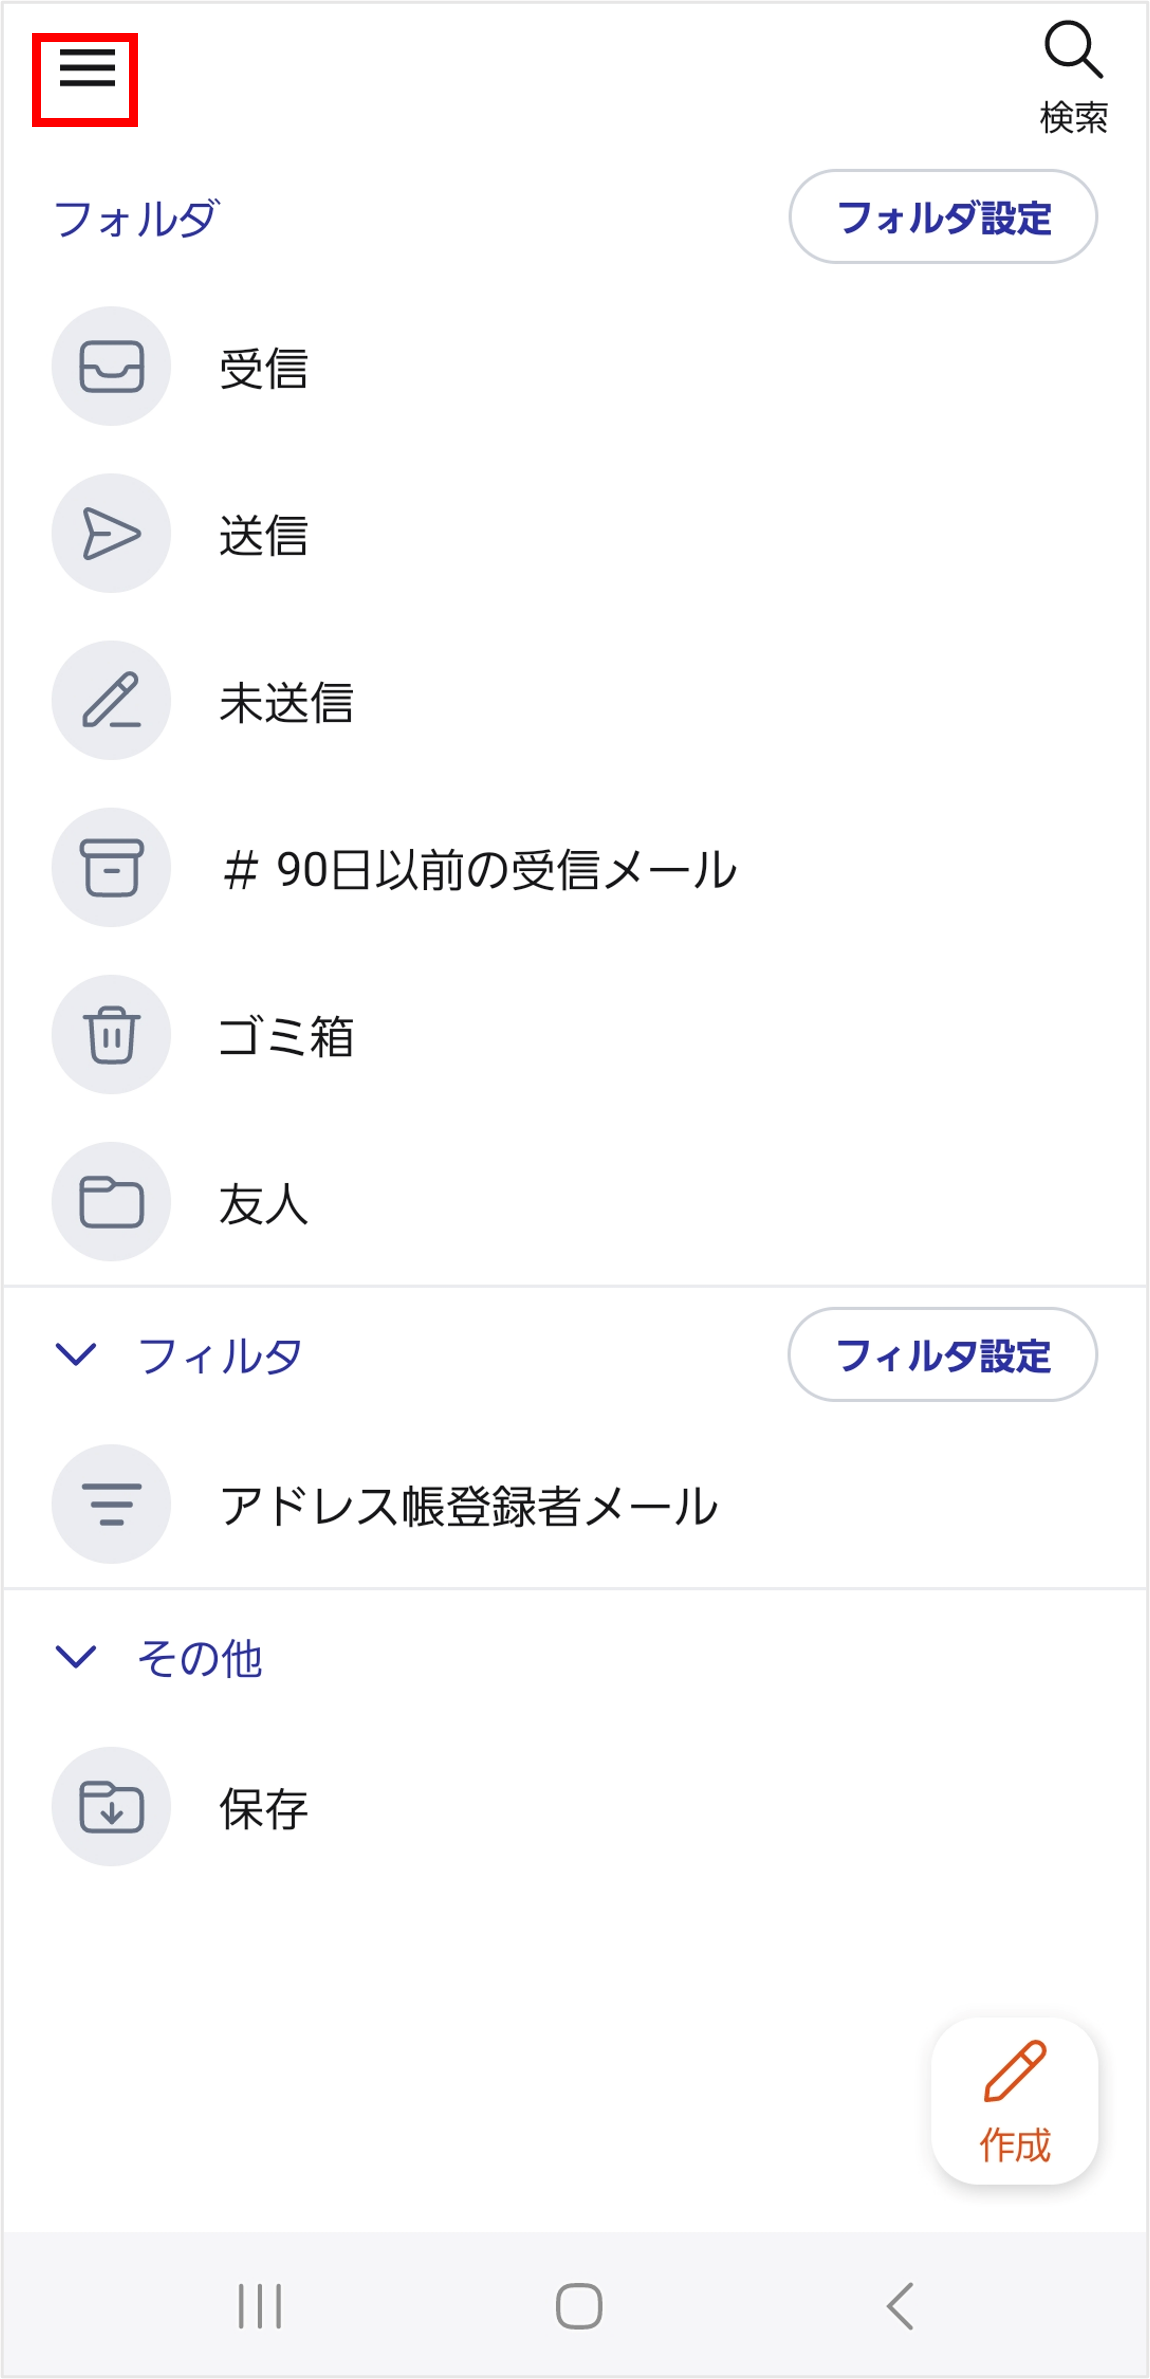This screenshot has width=1150, height=2379.
Task: Open the 90日以前の受信メール archive icon
Action: click(x=111, y=867)
